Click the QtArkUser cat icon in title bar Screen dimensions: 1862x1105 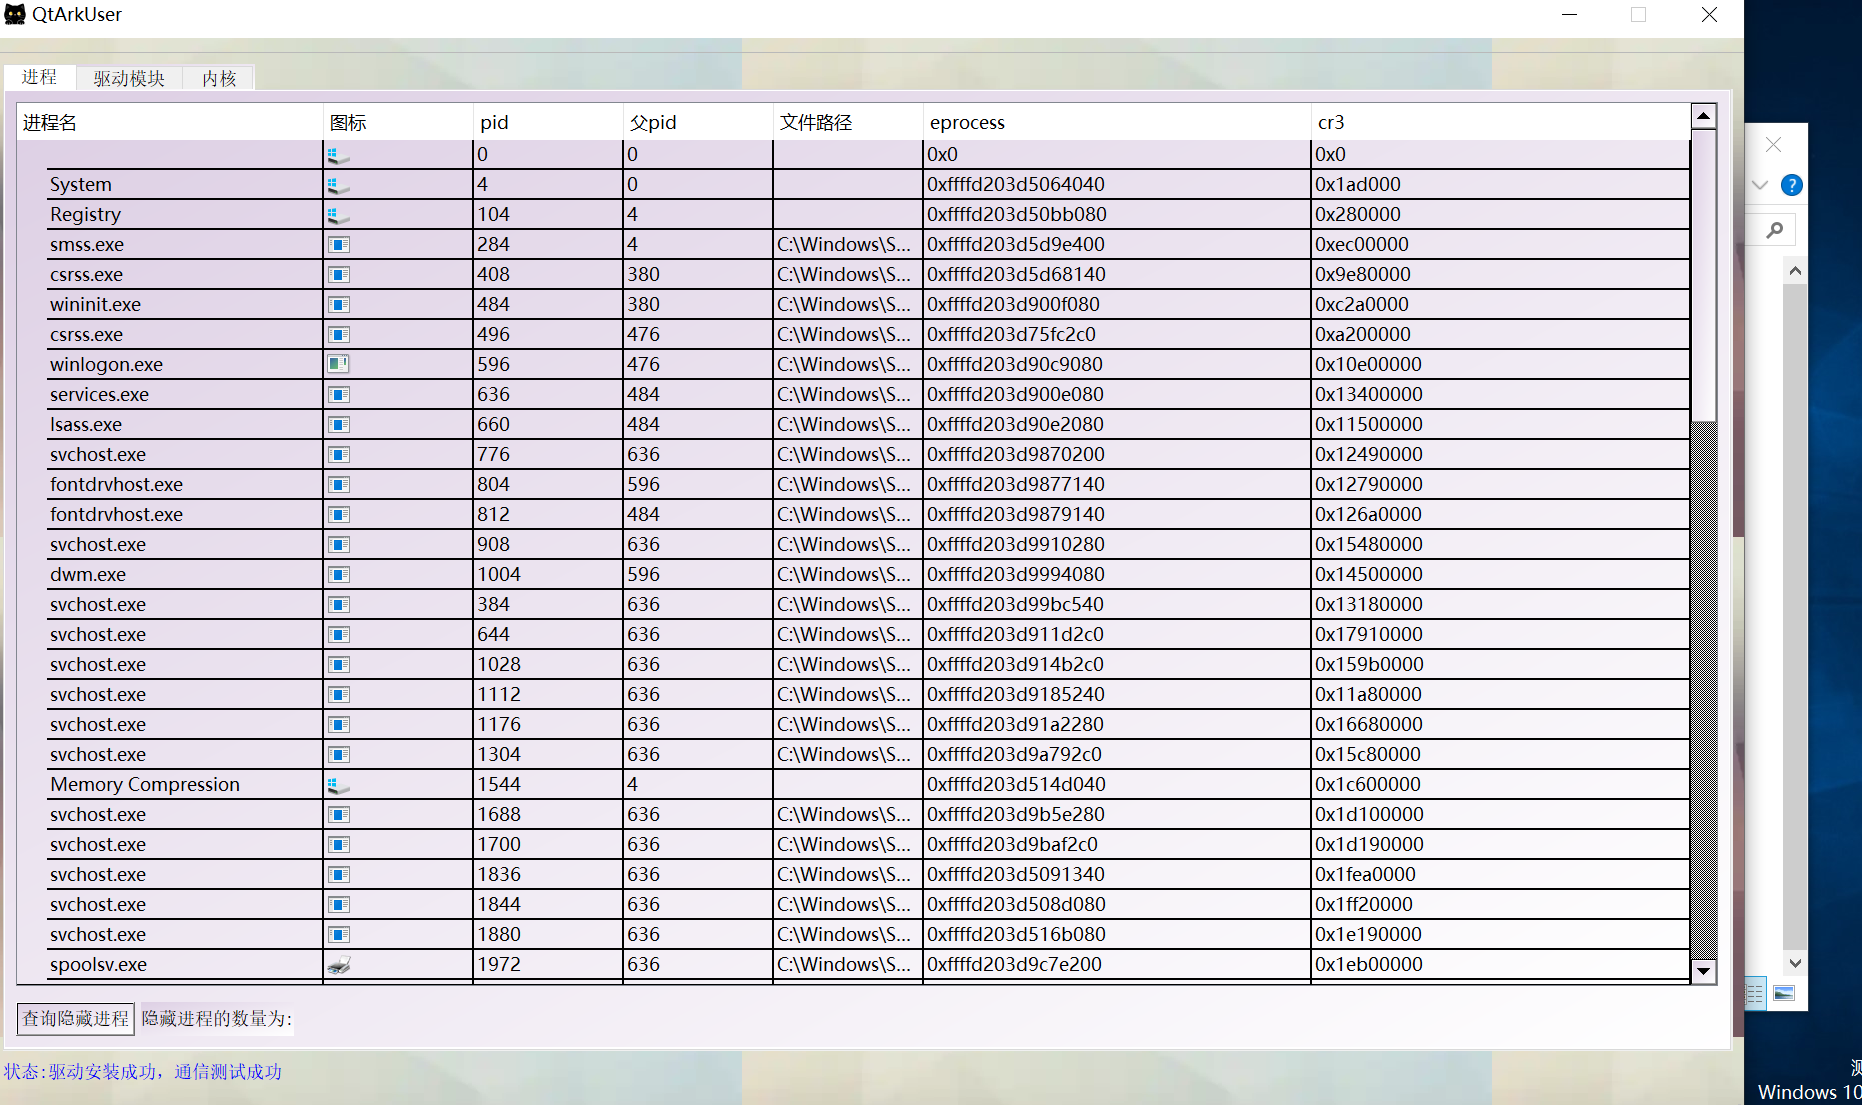pos(15,14)
